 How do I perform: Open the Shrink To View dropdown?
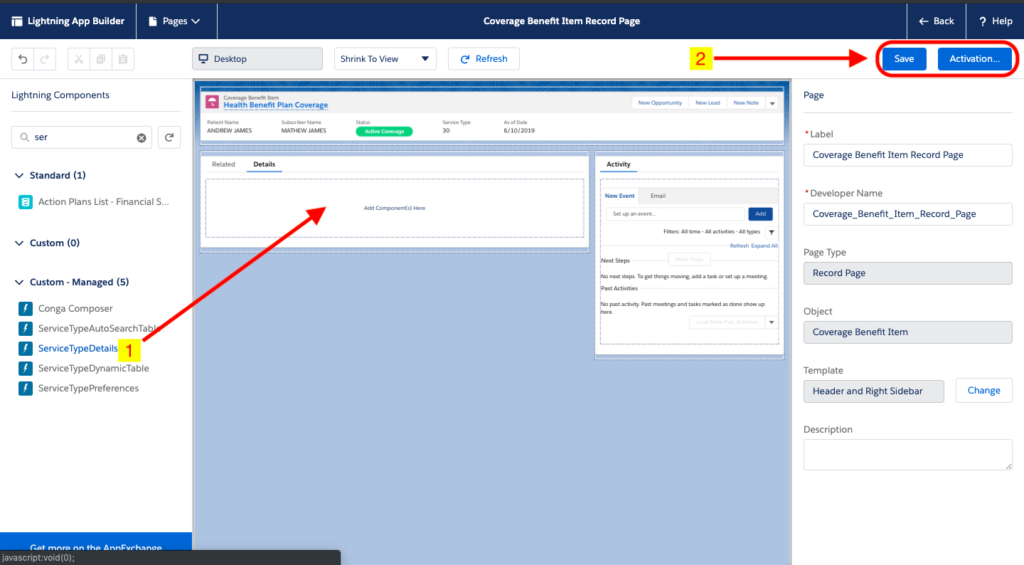click(384, 59)
